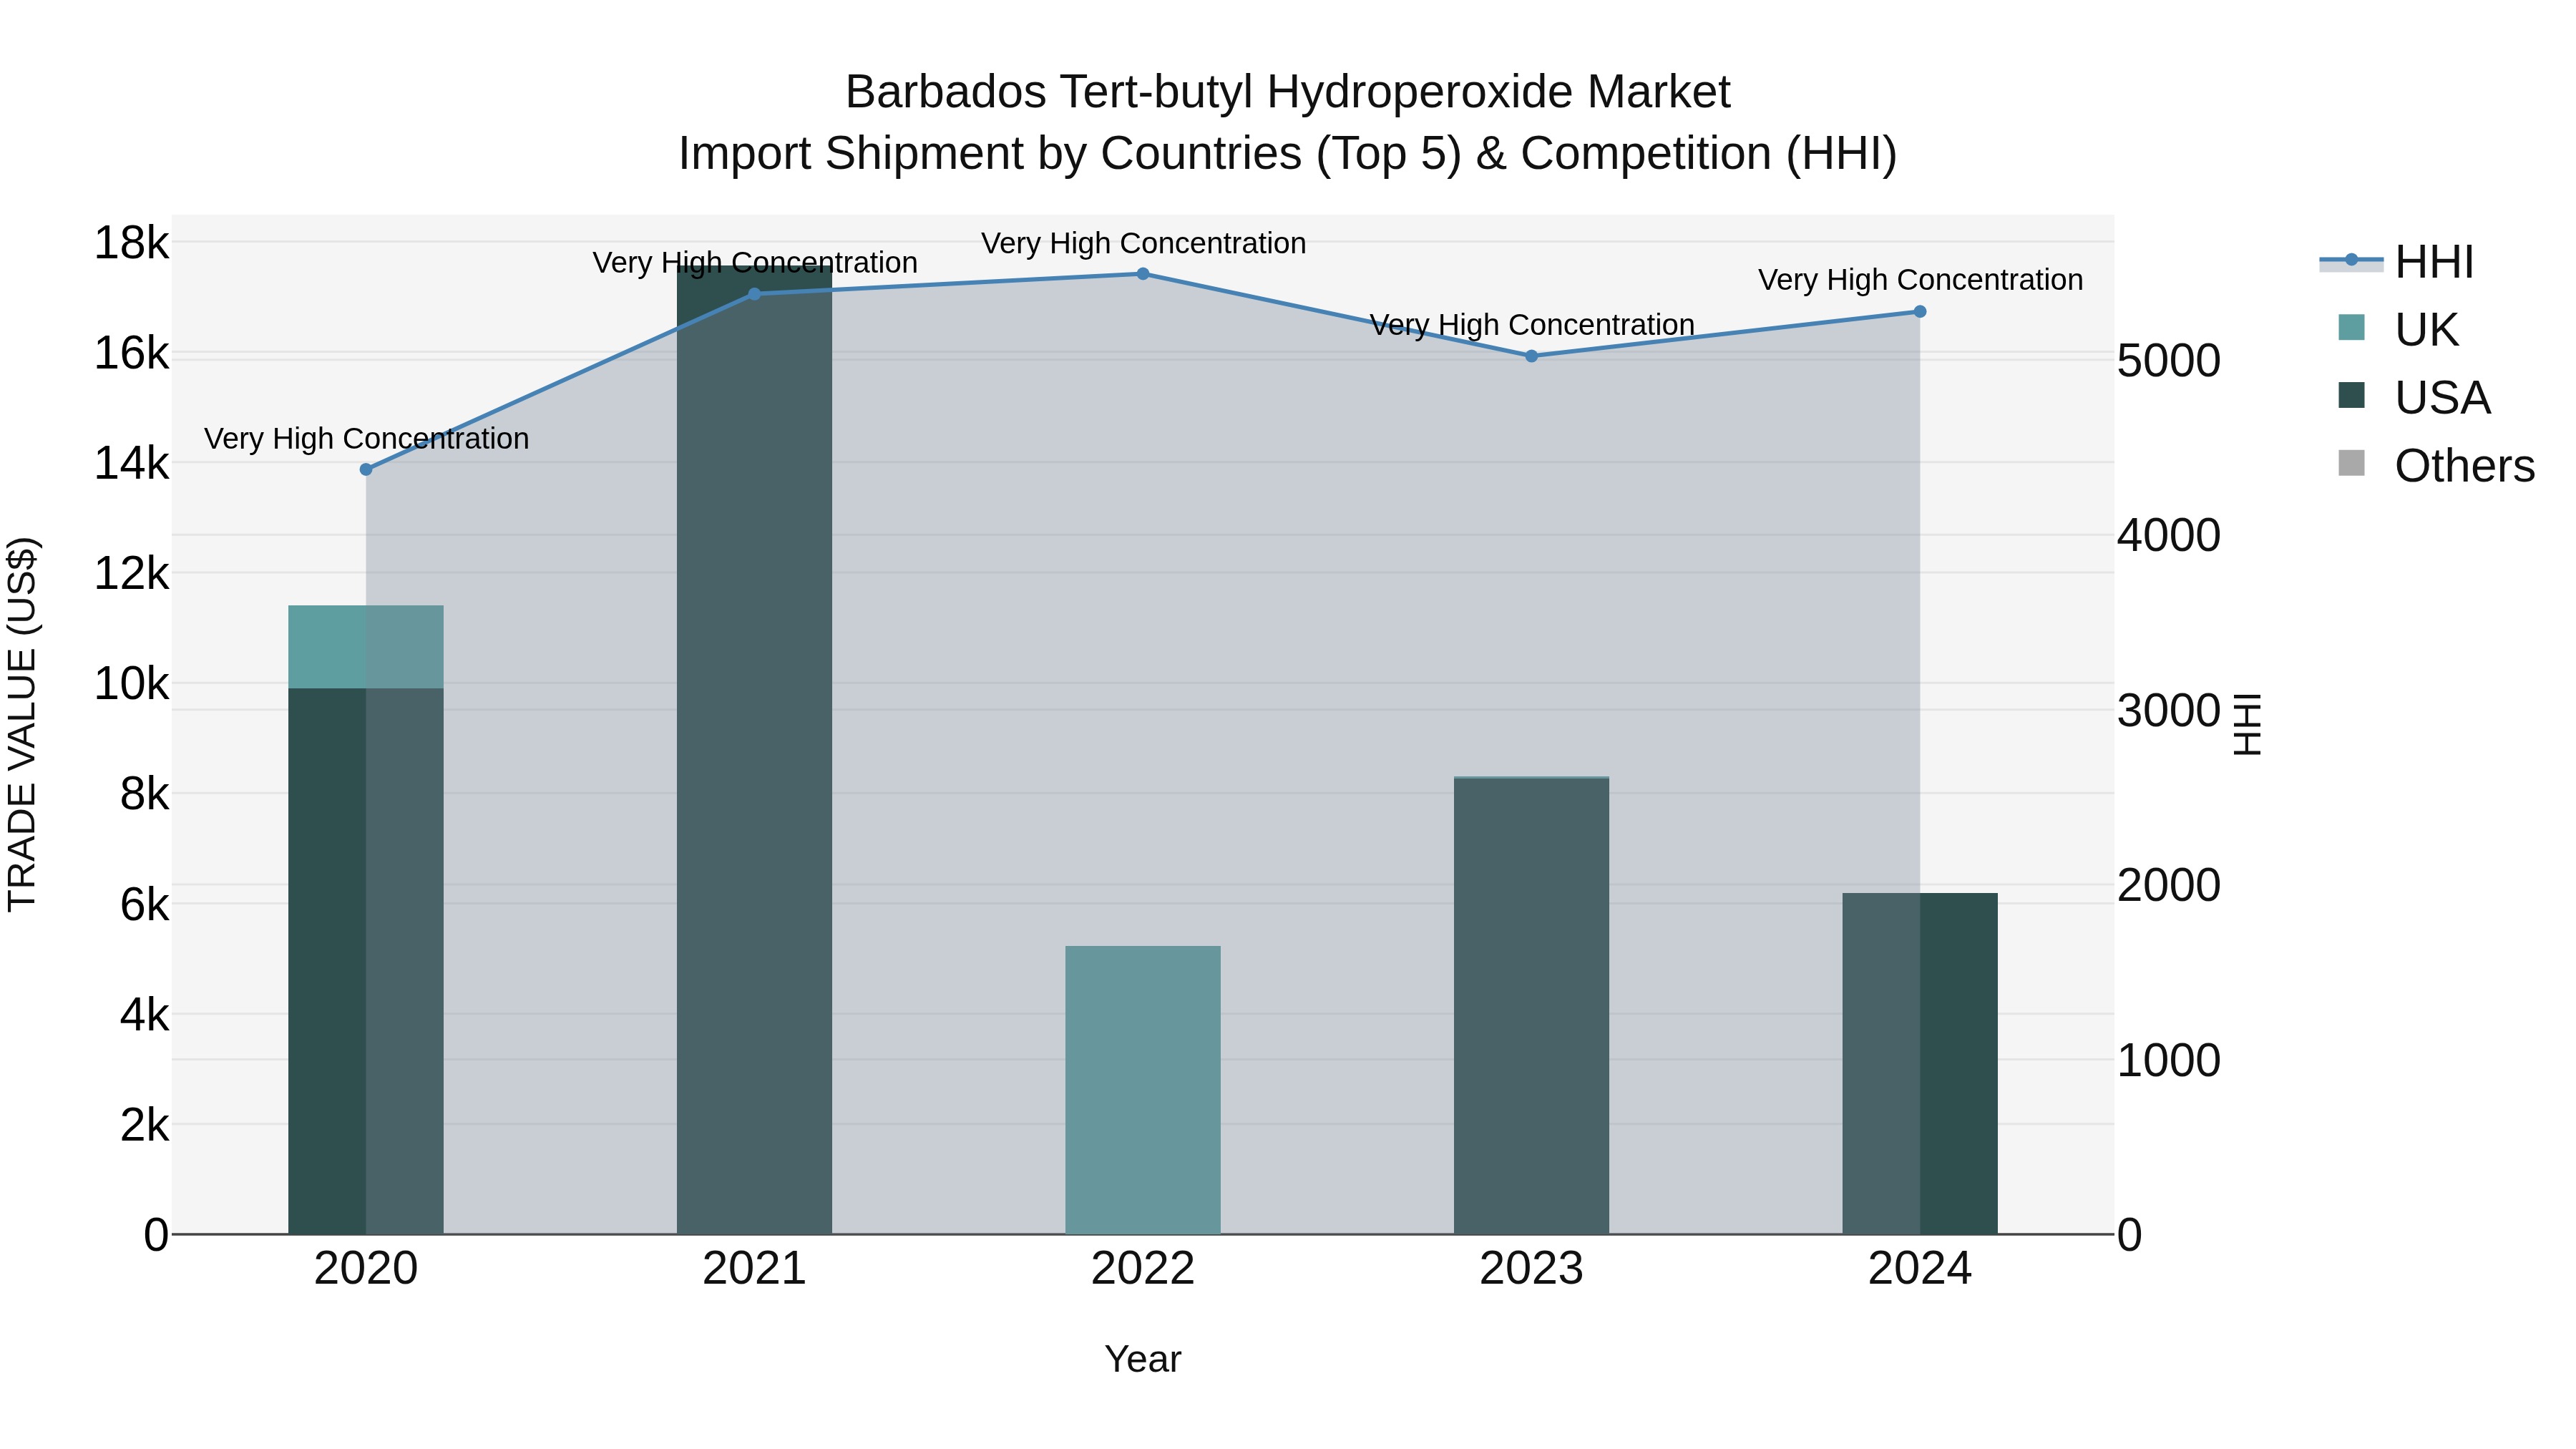
Task: Click the 8k tick label
Action: pyautogui.click(x=144, y=794)
